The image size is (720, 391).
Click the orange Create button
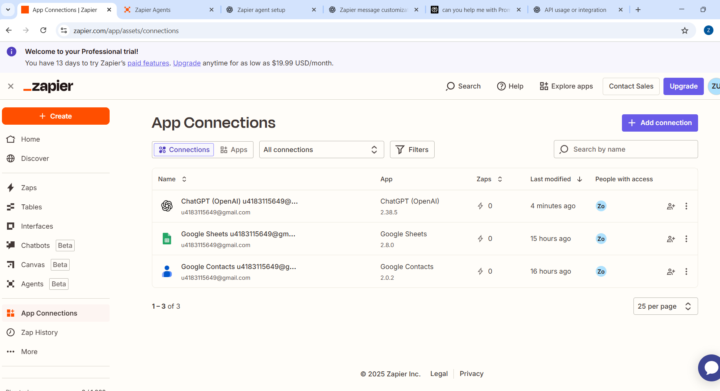pos(56,116)
